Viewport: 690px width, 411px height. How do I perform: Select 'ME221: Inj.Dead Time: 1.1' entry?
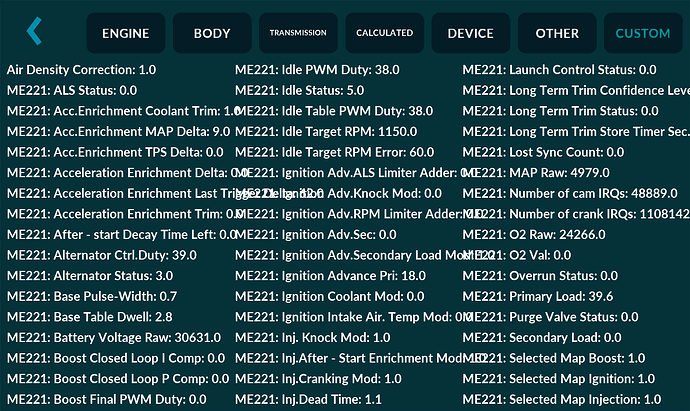click(x=308, y=400)
